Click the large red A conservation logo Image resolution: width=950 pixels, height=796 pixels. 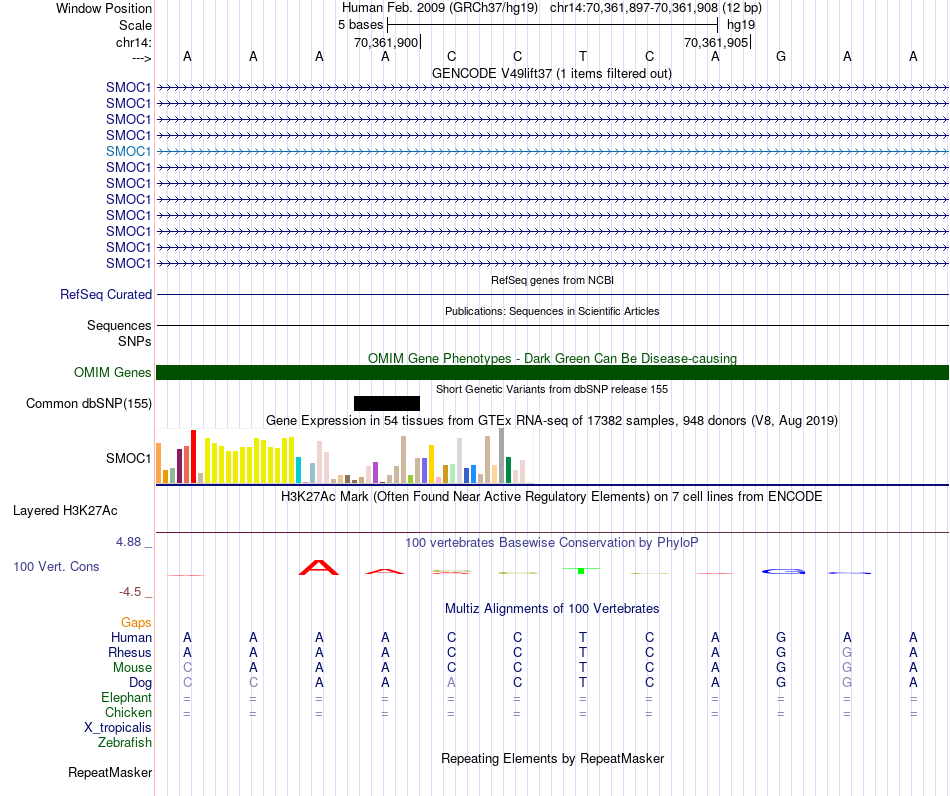pyautogui.click(x=319, y=568)
